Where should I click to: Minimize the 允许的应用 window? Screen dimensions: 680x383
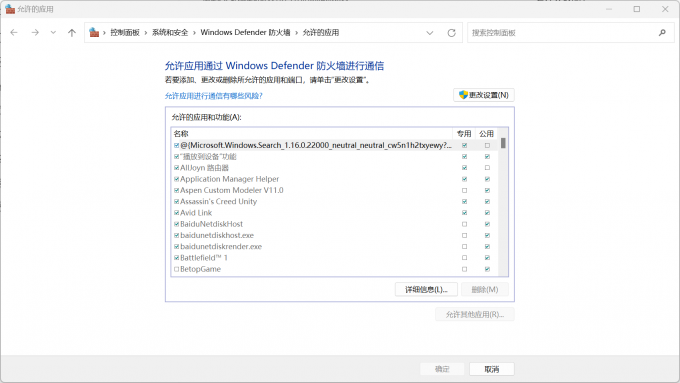(609, 9)
